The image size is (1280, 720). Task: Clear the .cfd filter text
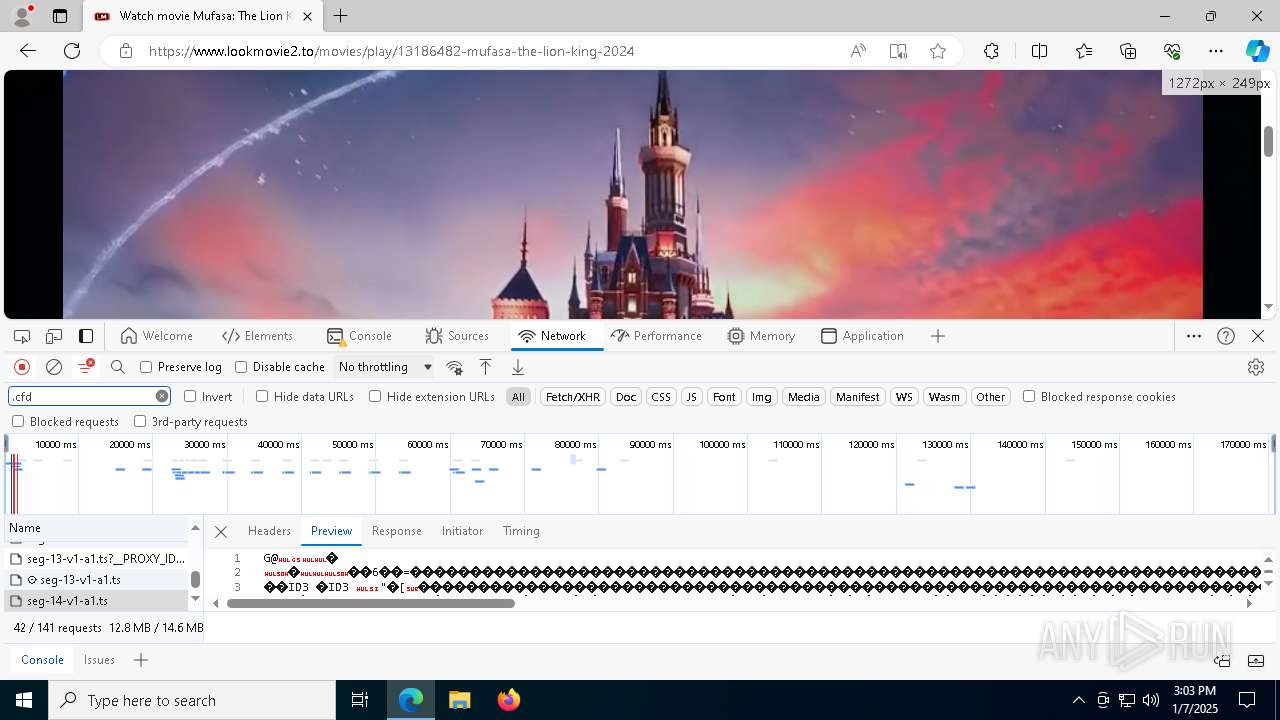(162, 397)
